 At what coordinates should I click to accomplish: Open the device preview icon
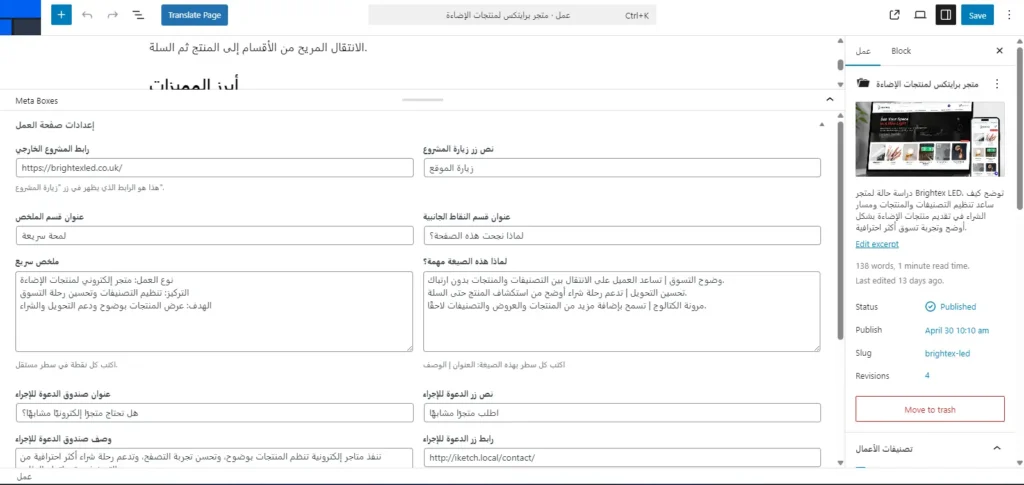[x=920, y=14]
